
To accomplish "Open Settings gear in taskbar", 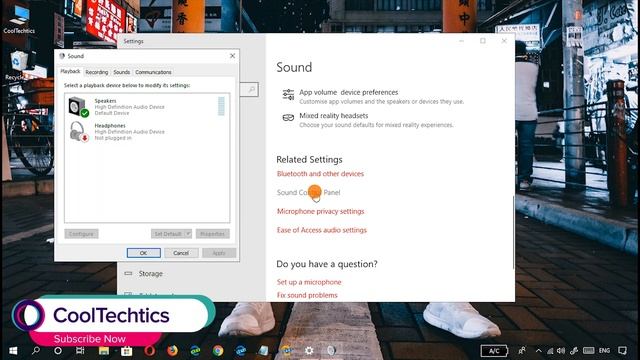I will [x=309, y=351].
